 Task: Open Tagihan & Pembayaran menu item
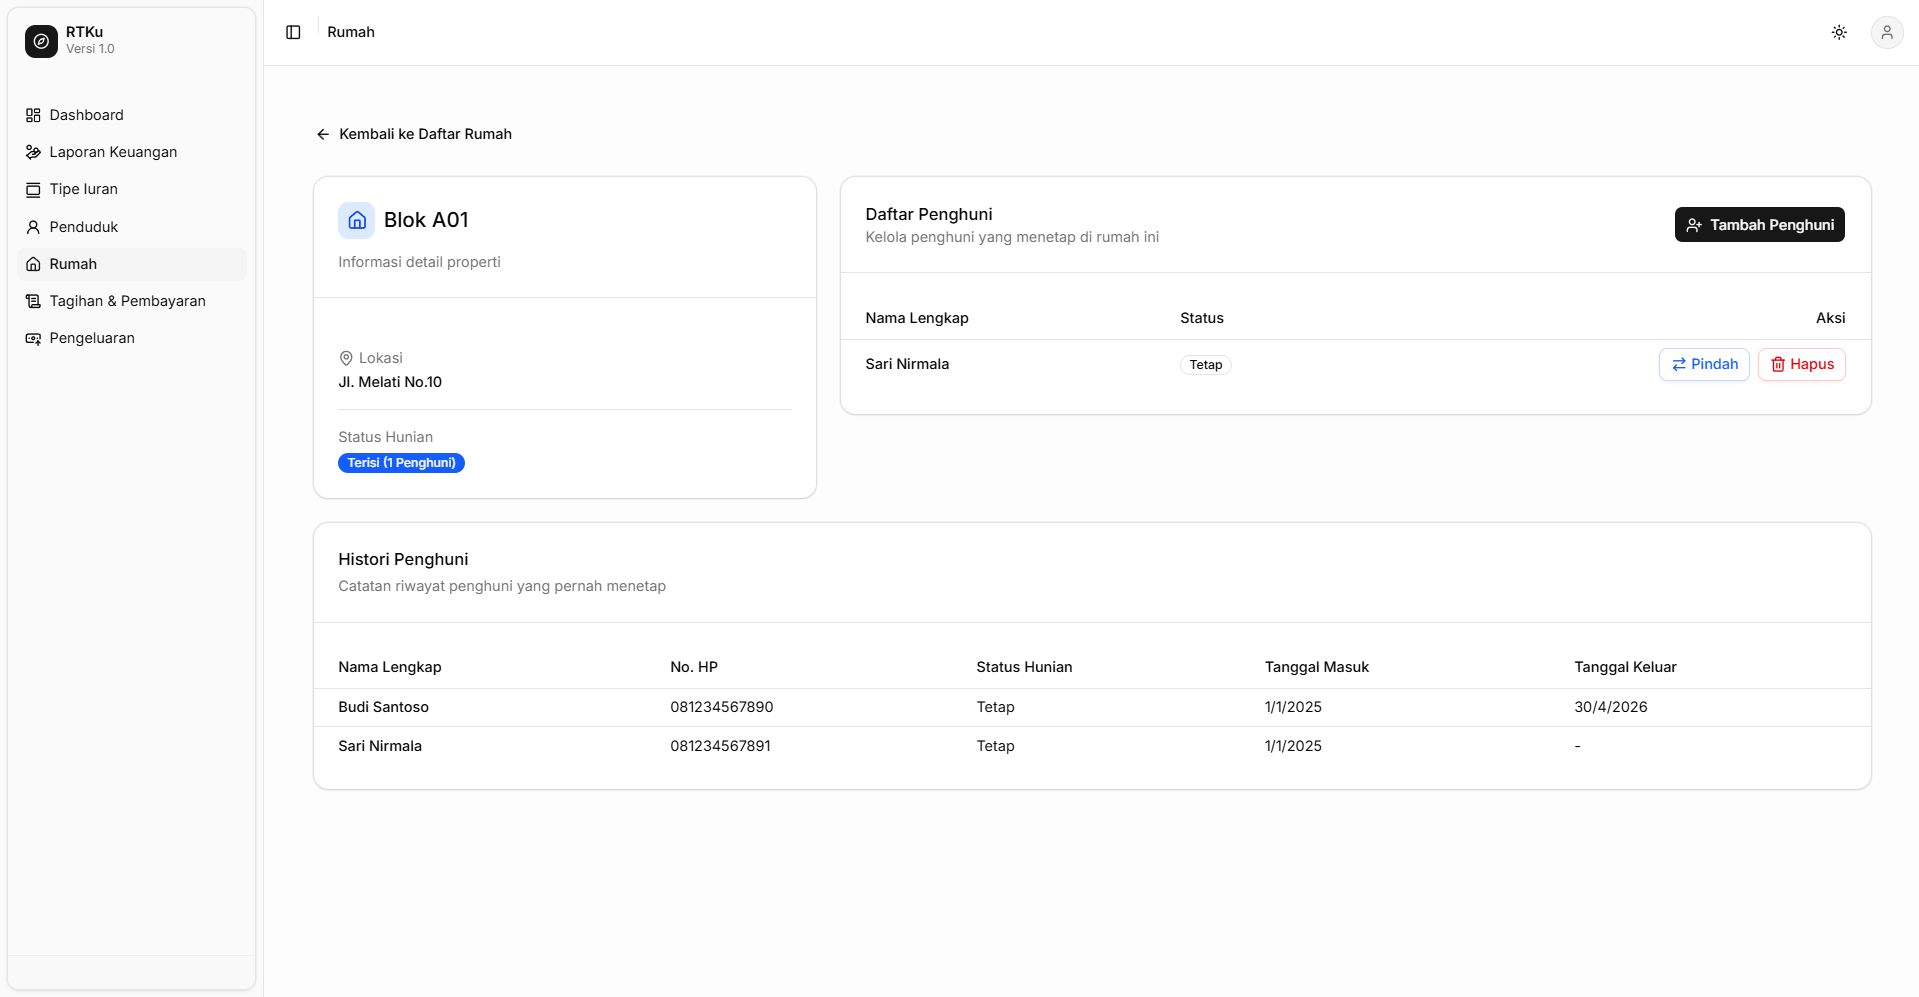pyautogui.click(x=132, y=301)
